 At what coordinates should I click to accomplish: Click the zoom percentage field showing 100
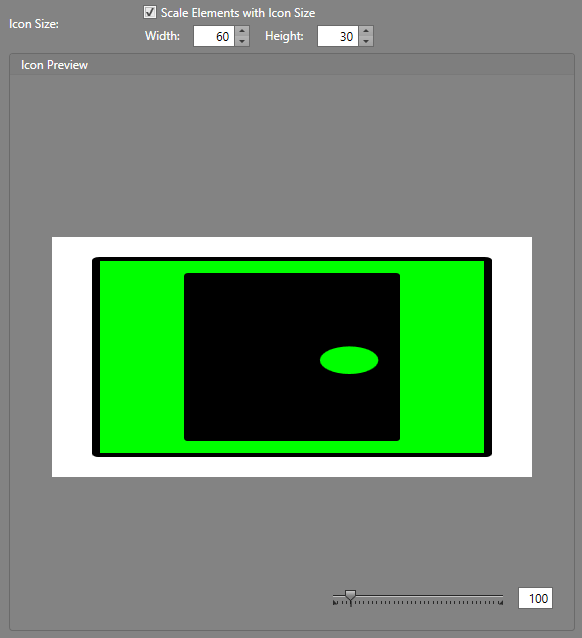pos(535,598)
